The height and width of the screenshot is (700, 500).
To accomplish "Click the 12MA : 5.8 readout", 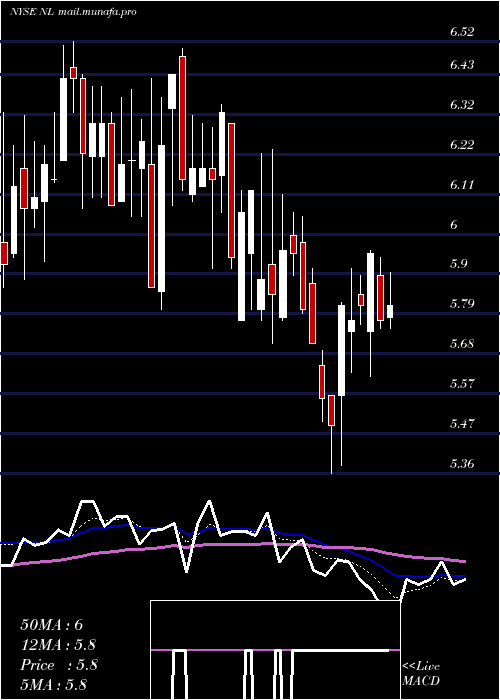I will (x=58, y=645).
